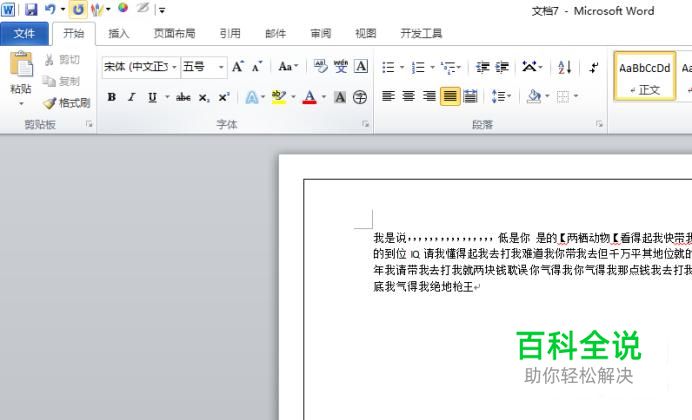Redo with the highlighted repeat icon
Image resolution: width=692 pixels, height=420 pixels.
coord(78,9)
